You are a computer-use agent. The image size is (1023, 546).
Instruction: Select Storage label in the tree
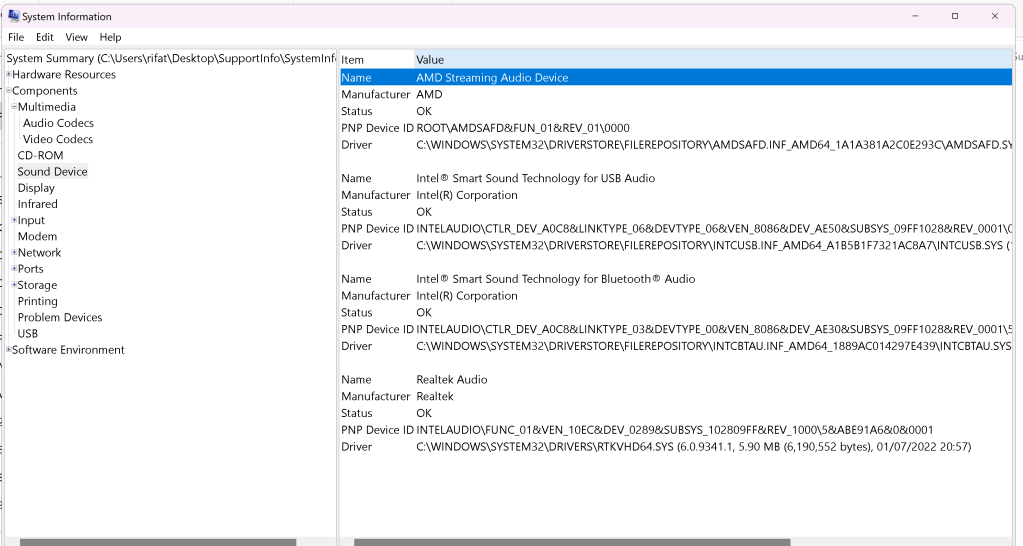pyautogui.click(x=37, y=284)
